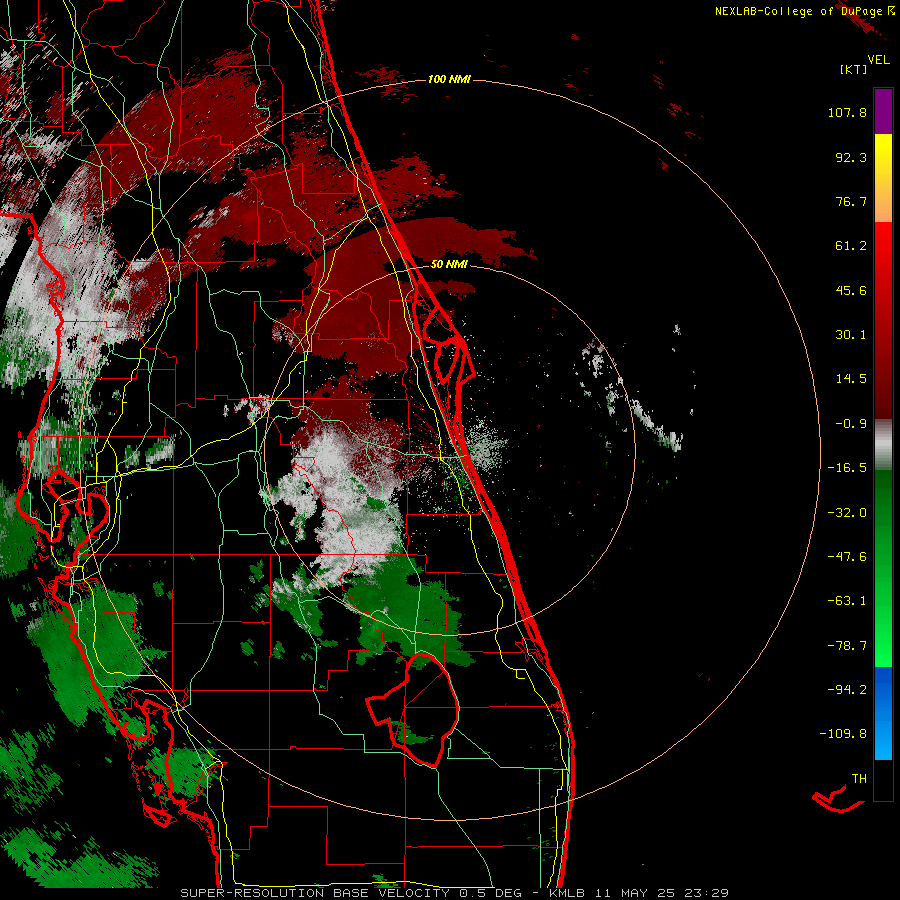
Task: Click the gray near-zero segment of color bar
Action: pos(883,445)
